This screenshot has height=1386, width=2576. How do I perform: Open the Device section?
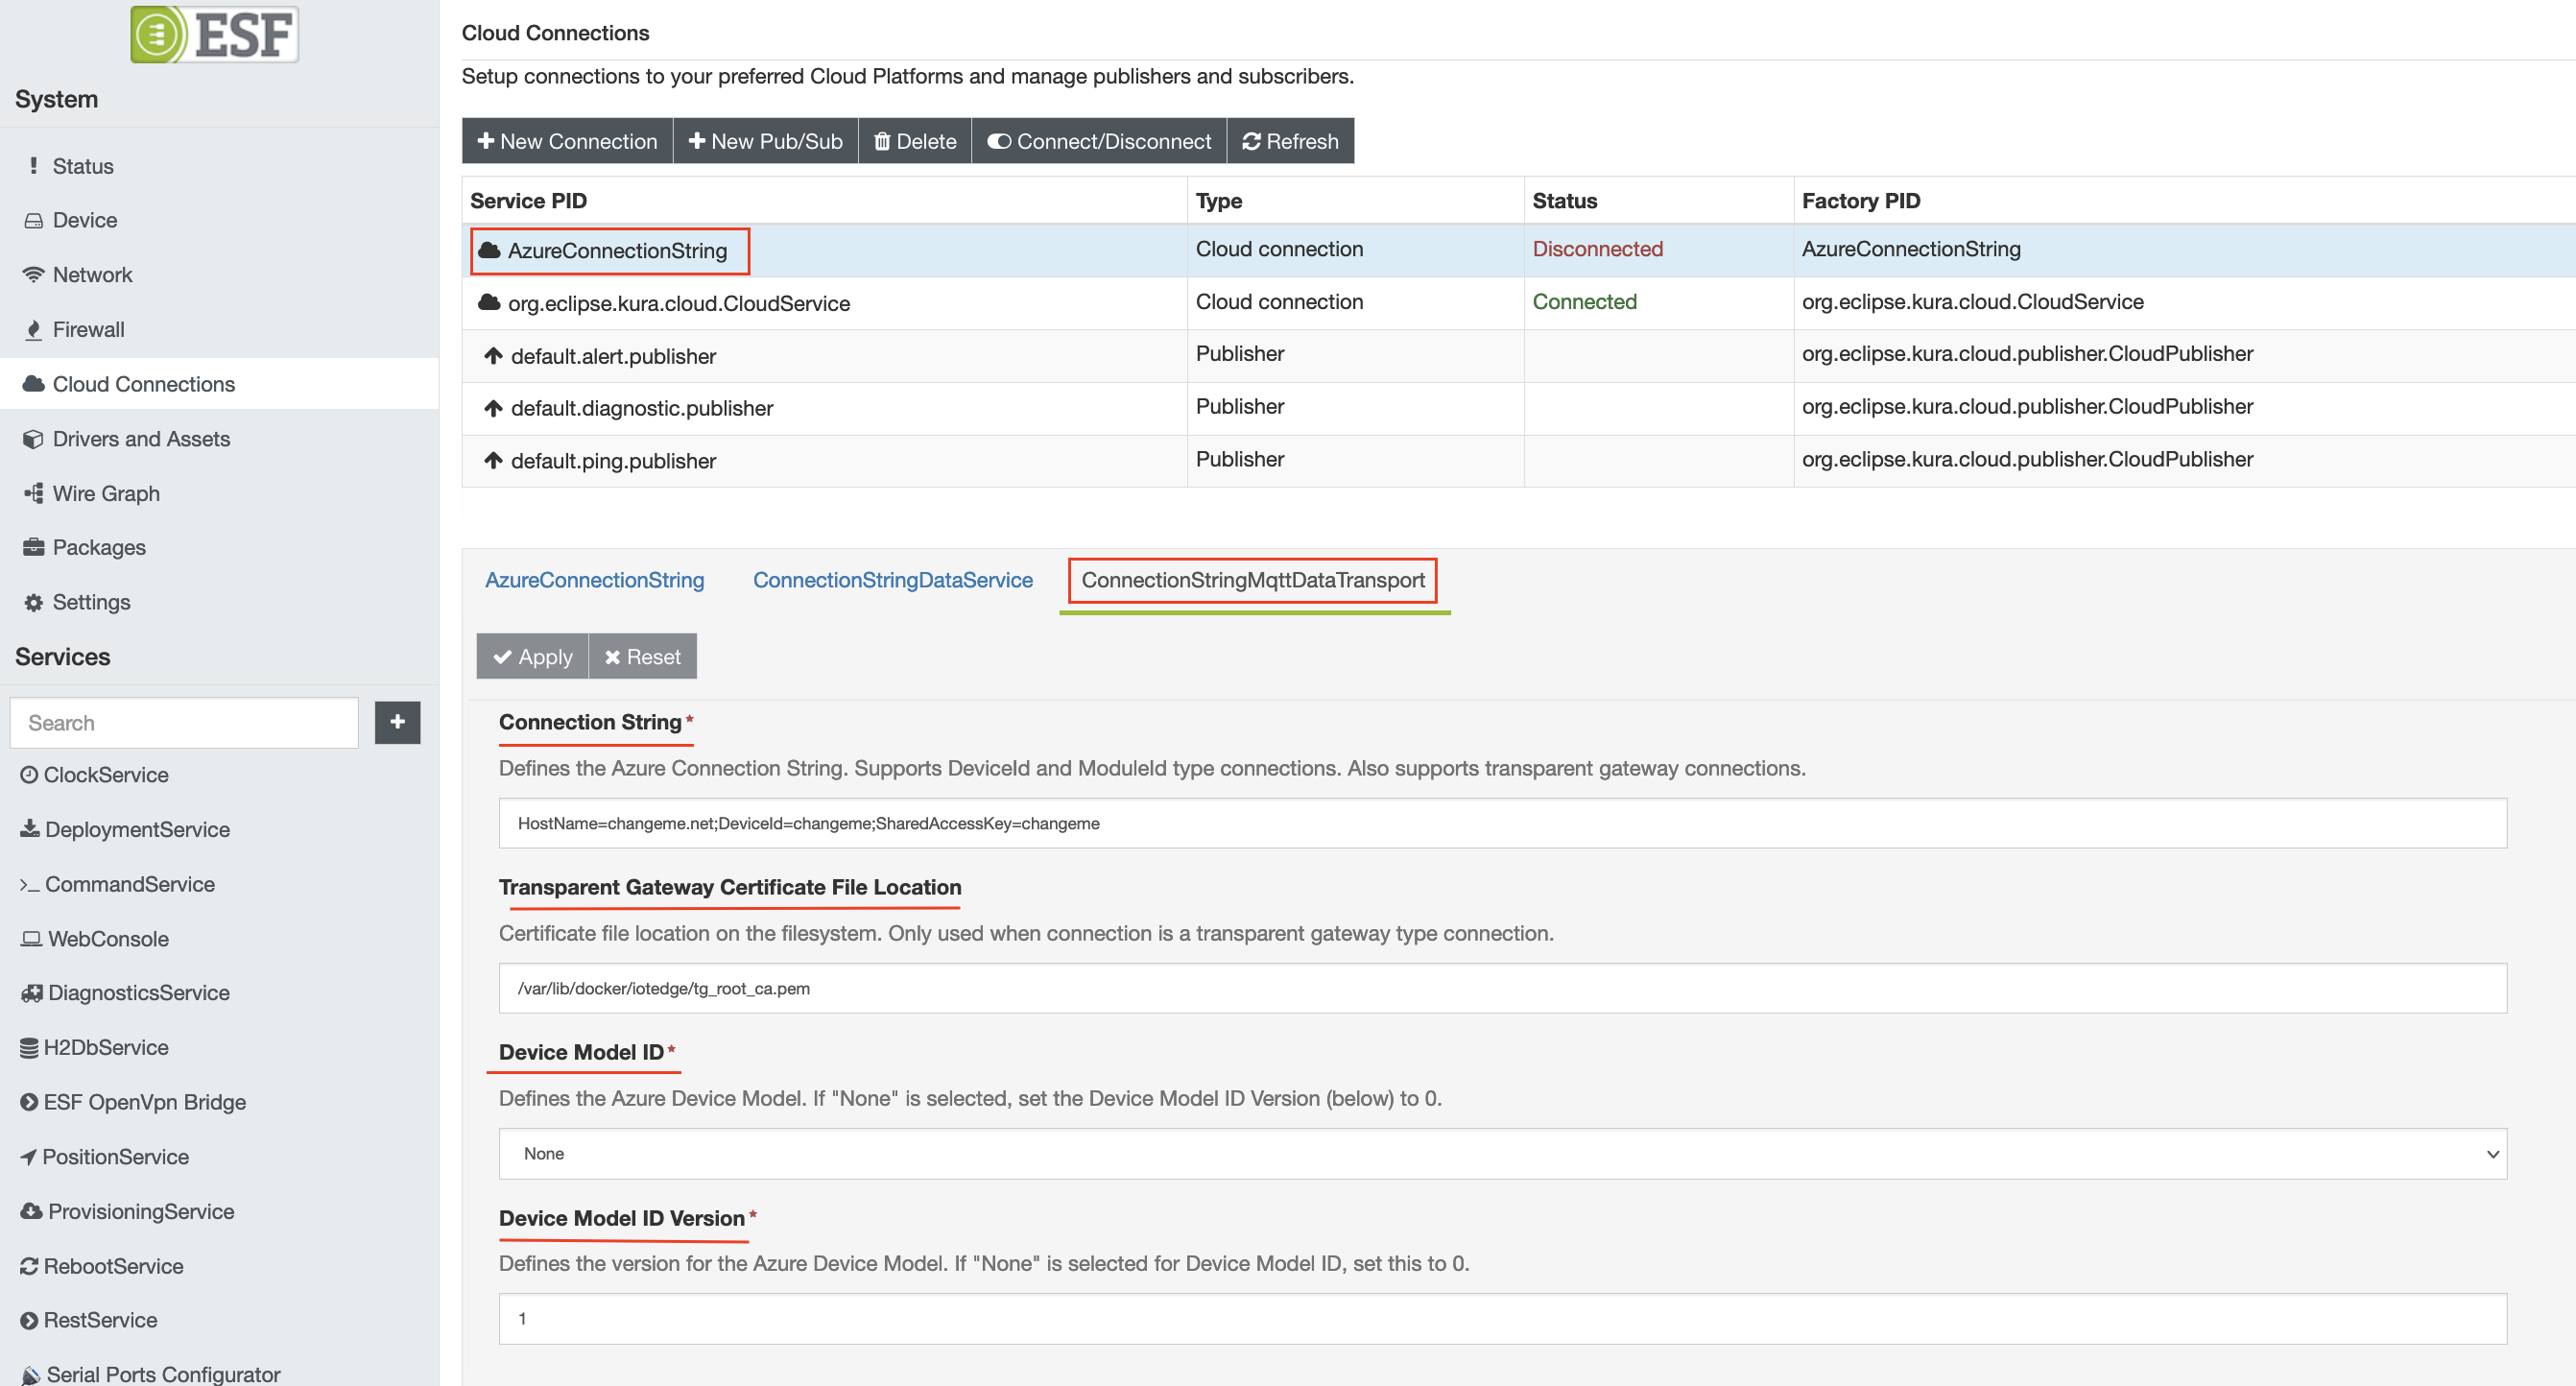point(84,220)
